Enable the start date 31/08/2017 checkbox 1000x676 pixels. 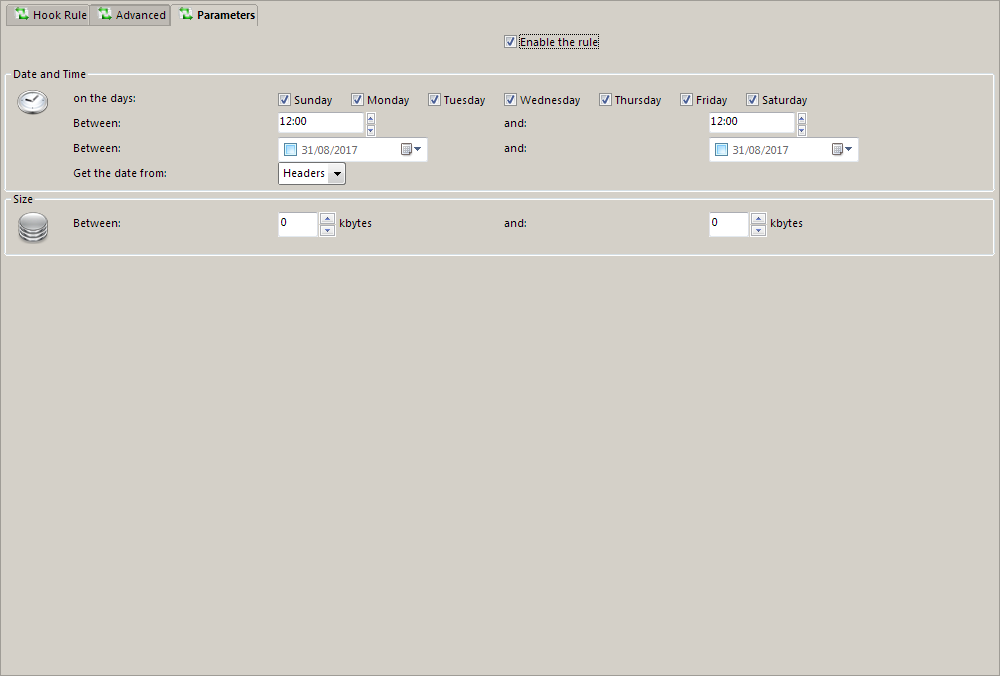[x=290, y=150]
